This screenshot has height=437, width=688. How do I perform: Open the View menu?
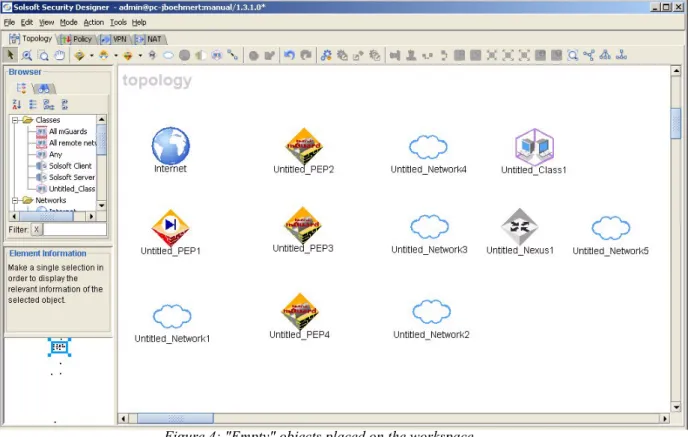point(46,22)
